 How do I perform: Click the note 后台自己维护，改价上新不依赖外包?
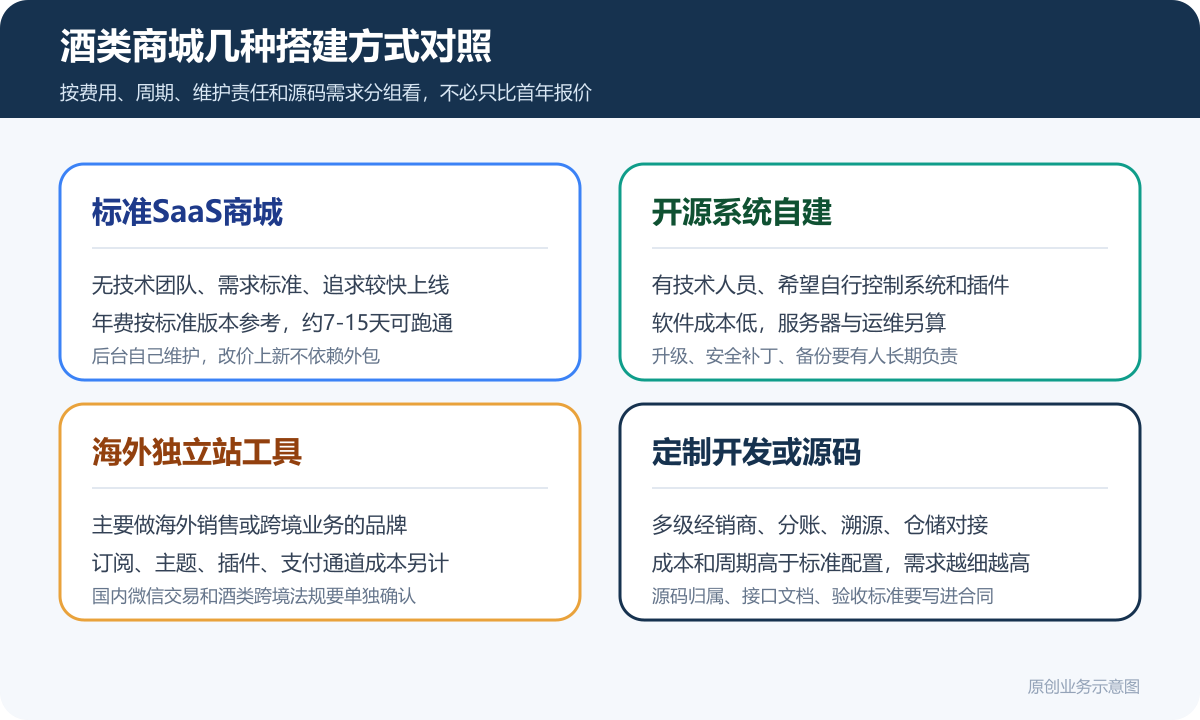point(236,355)
